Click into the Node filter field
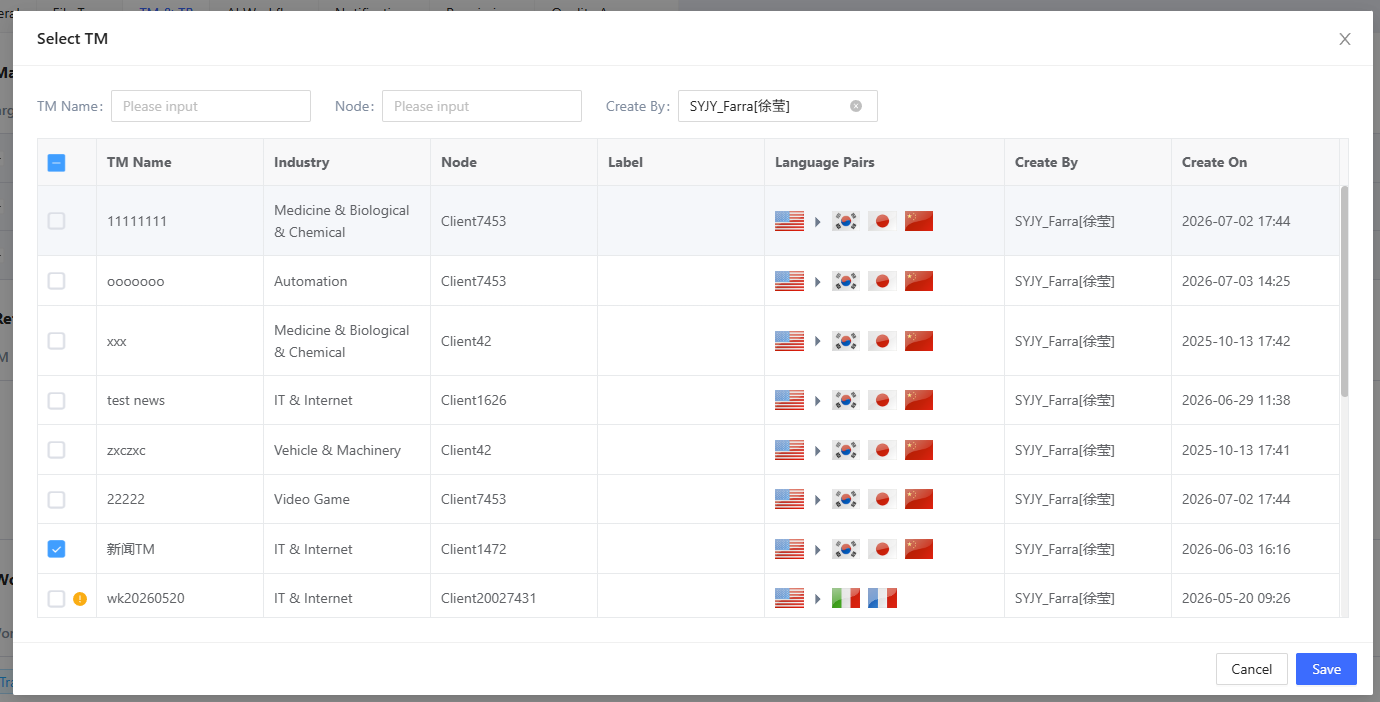 [482, 106]
